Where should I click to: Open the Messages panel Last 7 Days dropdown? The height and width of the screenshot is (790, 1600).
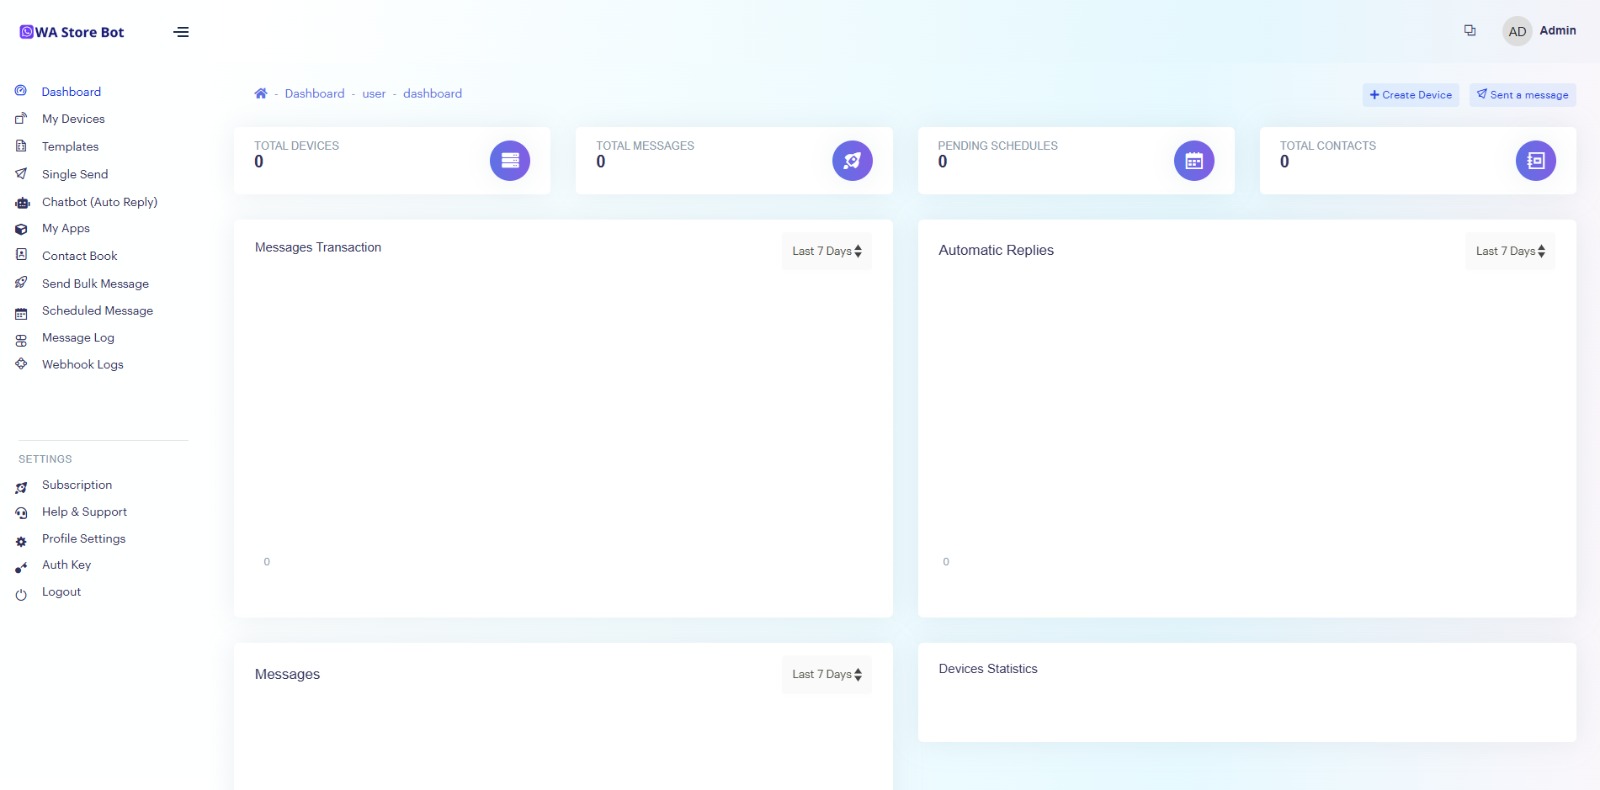click(x=826, y=674)
